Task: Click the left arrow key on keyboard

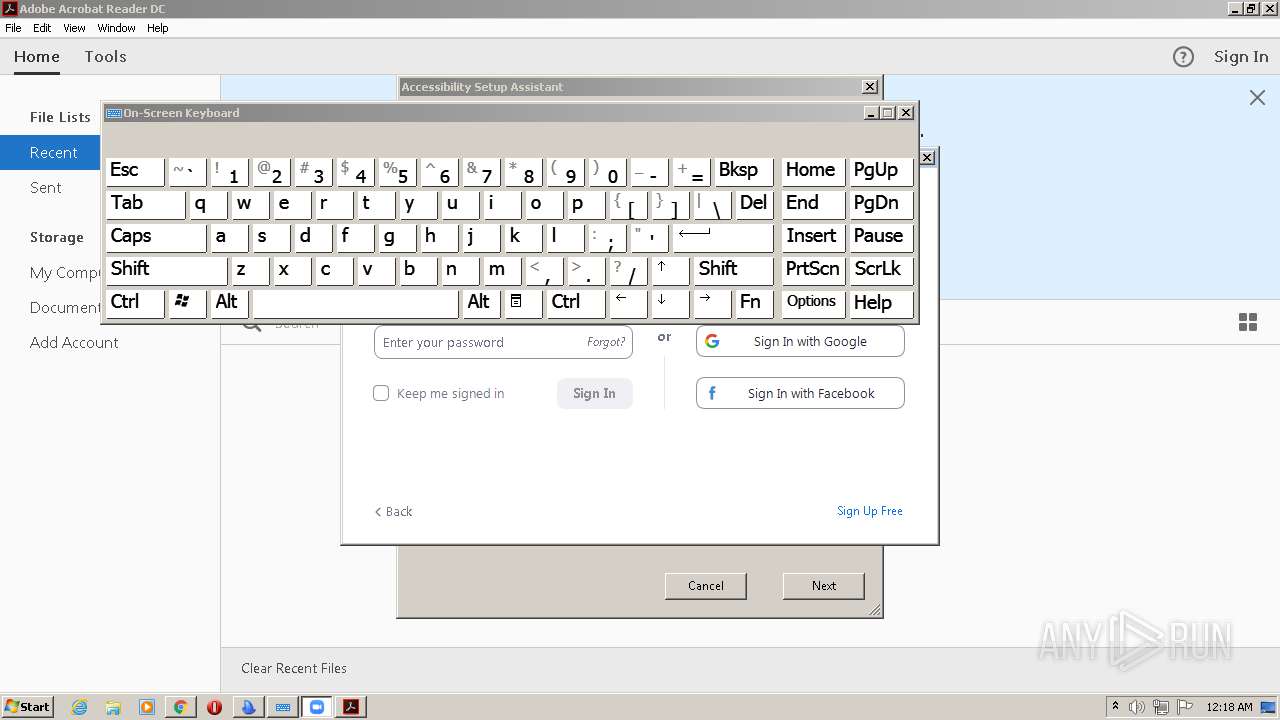Action: coord(628,302)
